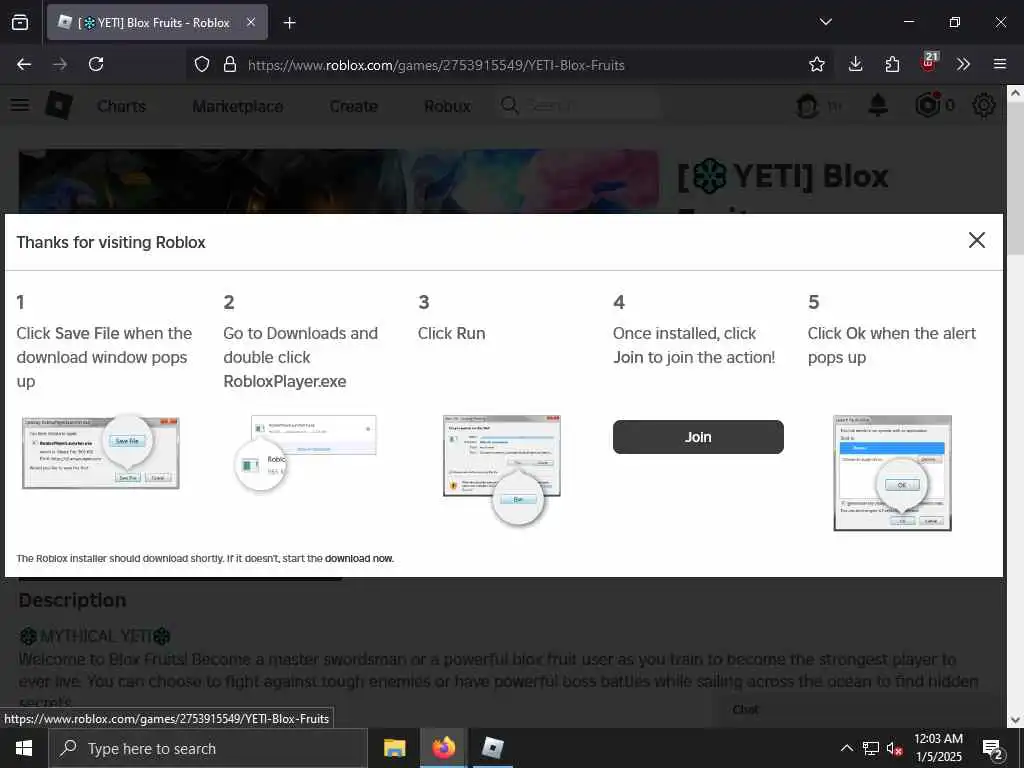This screenshot has height=768, width=1024.
Task: Open the Action Center notifications
Action: [993, 748]
